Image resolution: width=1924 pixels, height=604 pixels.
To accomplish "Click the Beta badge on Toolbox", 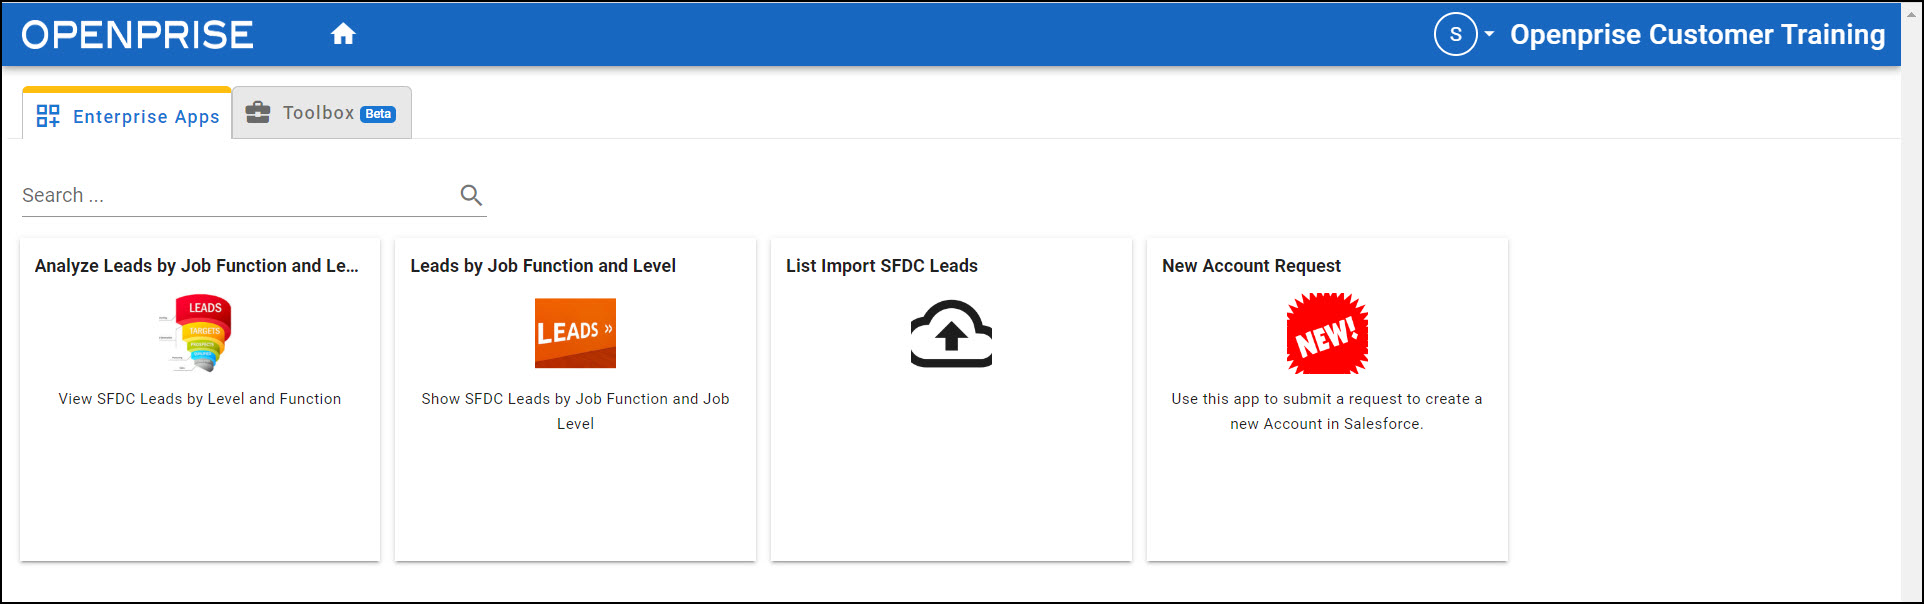I will point(378,114).
